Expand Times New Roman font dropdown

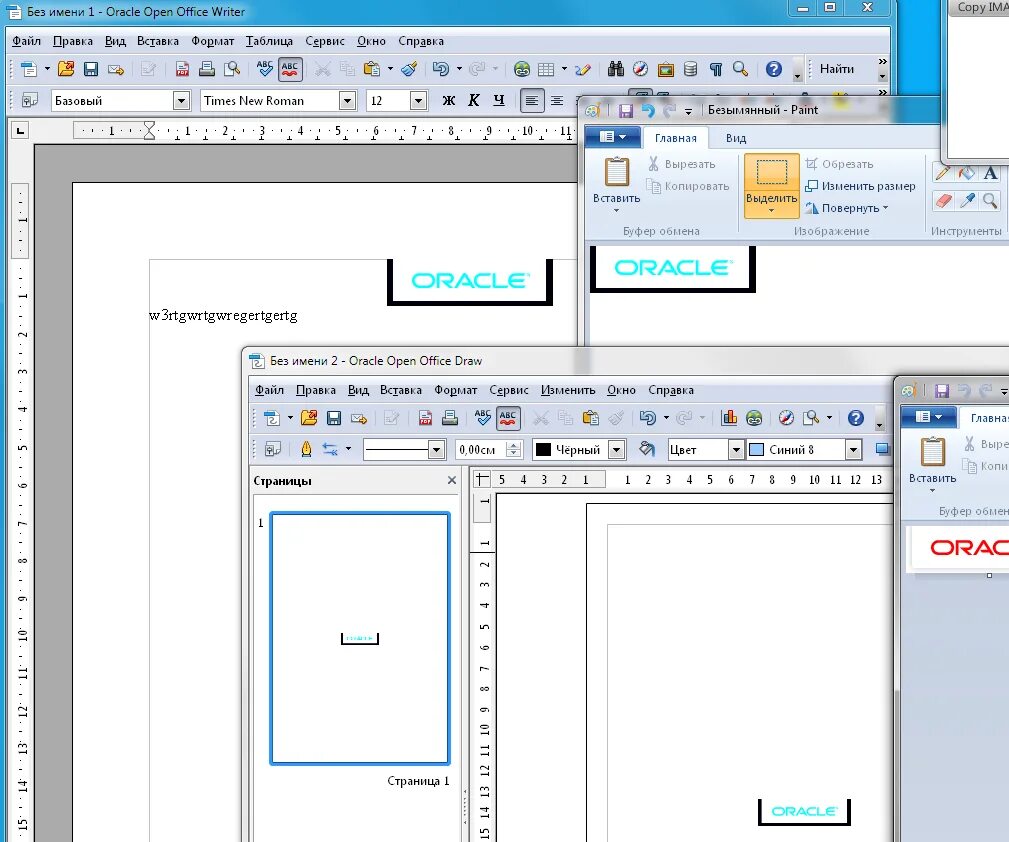[347, 100]
